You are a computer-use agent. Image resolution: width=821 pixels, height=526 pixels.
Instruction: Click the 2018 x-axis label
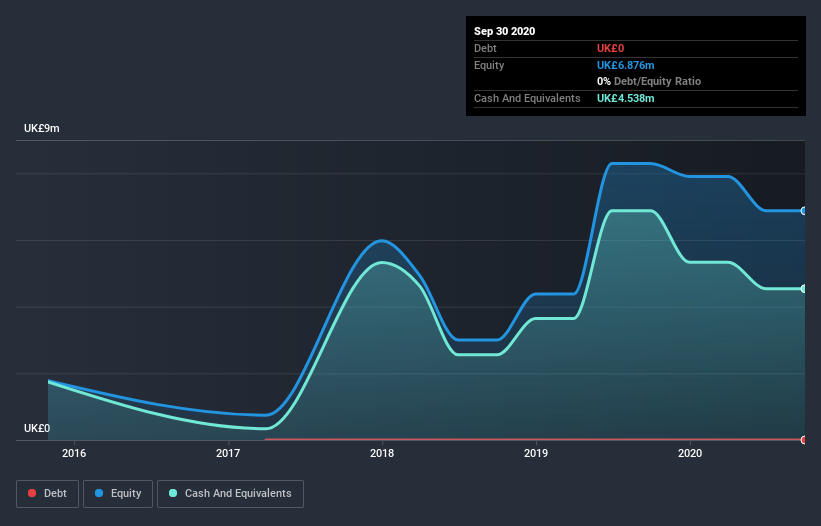pos(382,453)
